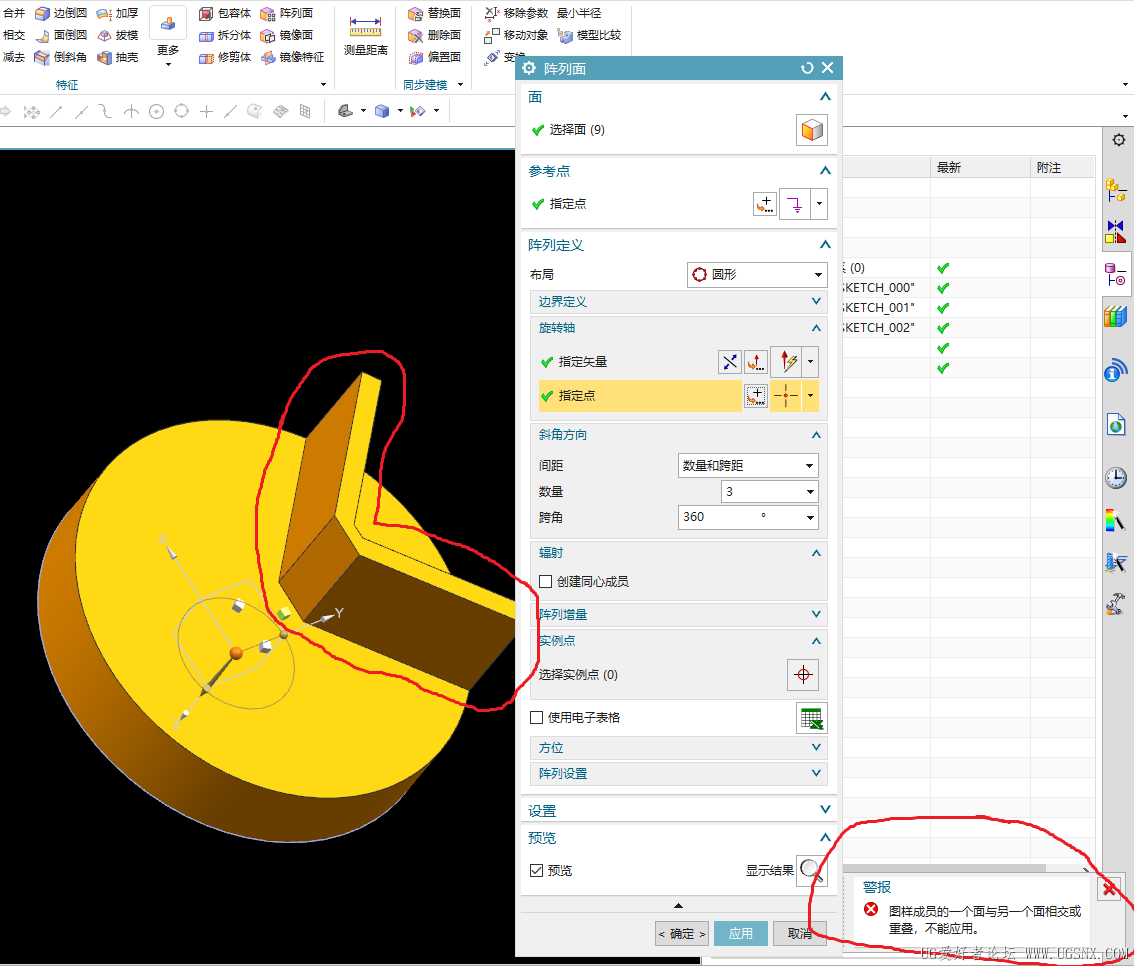Open the 特征 group dropdown arrow

point(323,85)
